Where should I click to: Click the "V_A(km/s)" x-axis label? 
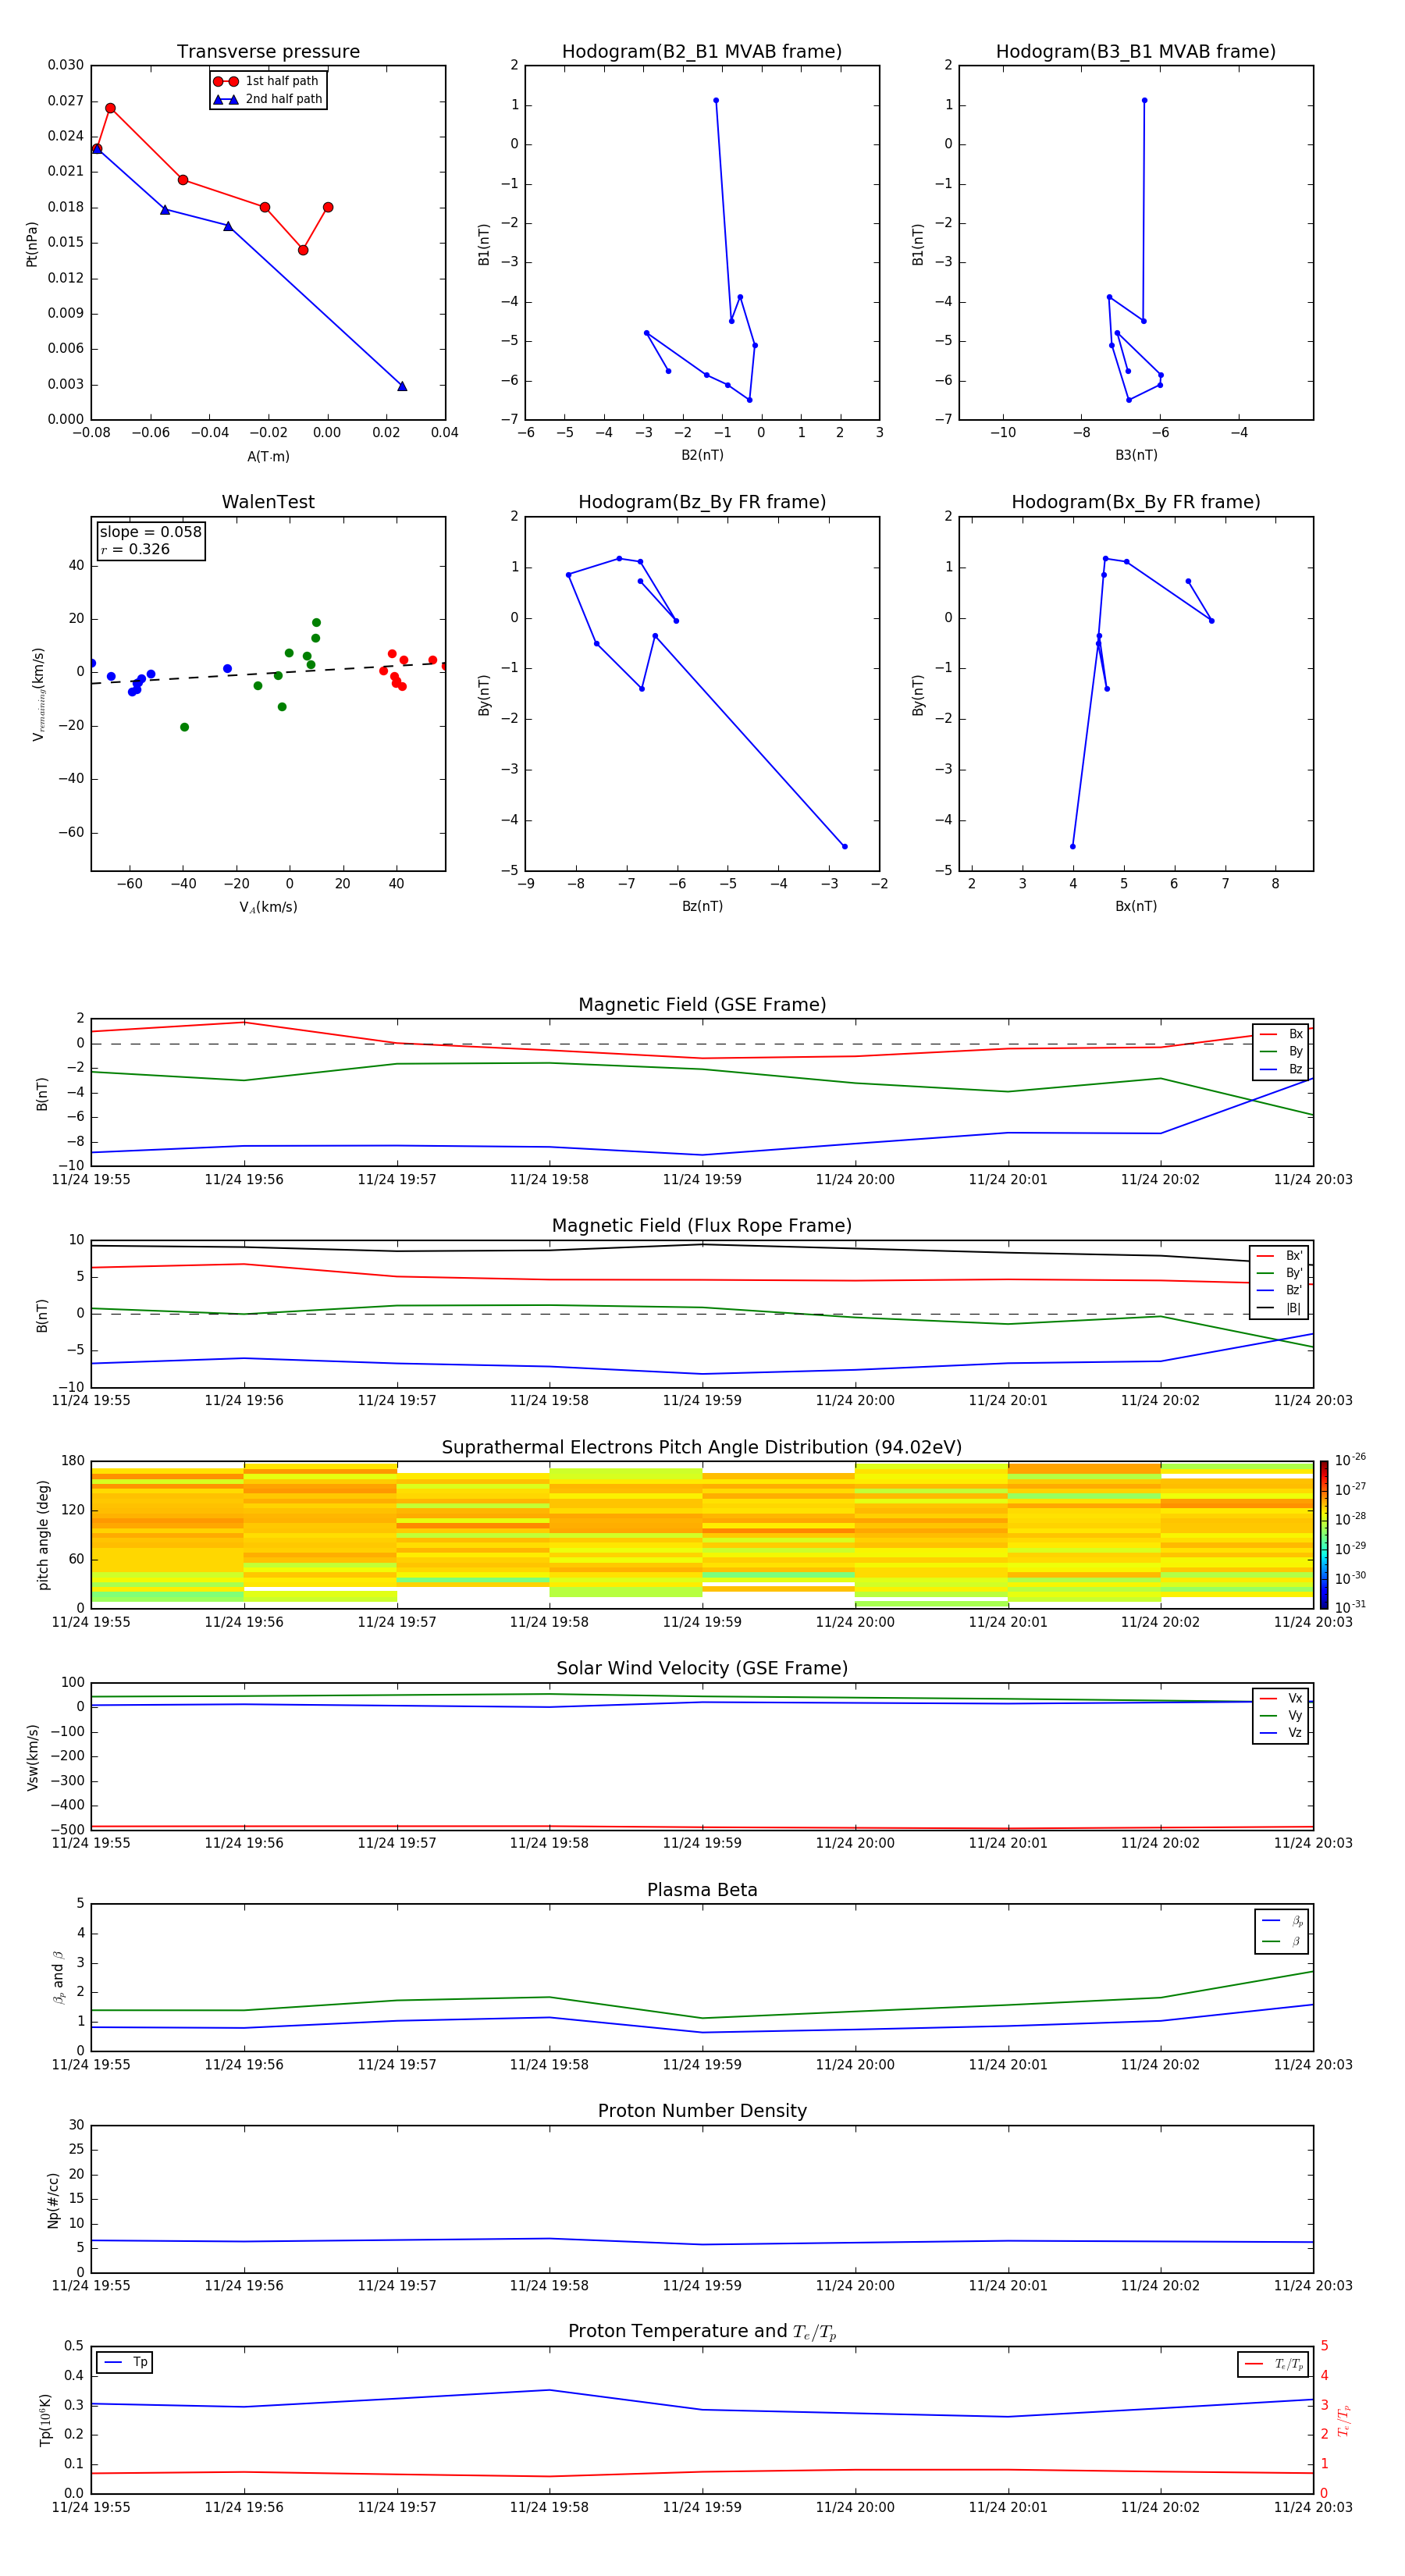click(x=268, y=907)
